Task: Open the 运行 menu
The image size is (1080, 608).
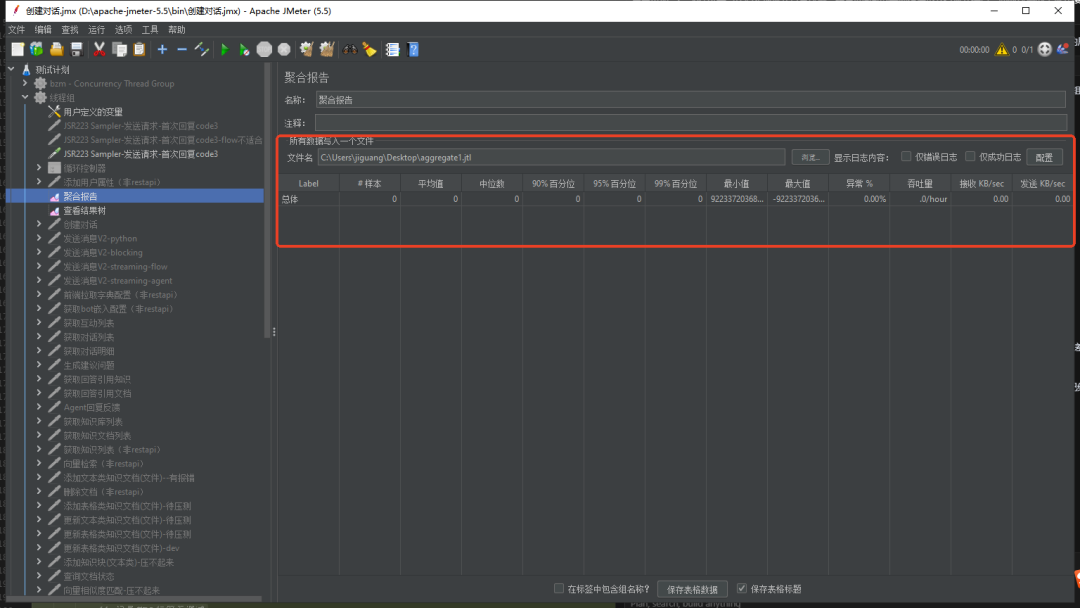Action: [x=96, y=30]
